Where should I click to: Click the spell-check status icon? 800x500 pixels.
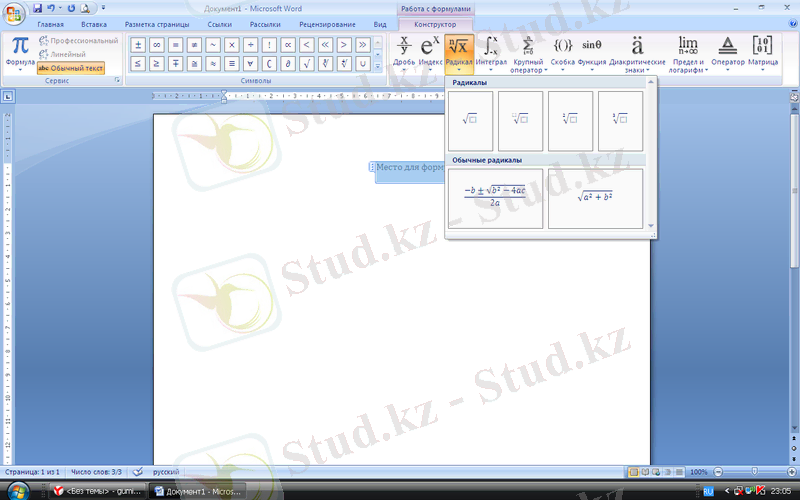(x=137, y=472)
